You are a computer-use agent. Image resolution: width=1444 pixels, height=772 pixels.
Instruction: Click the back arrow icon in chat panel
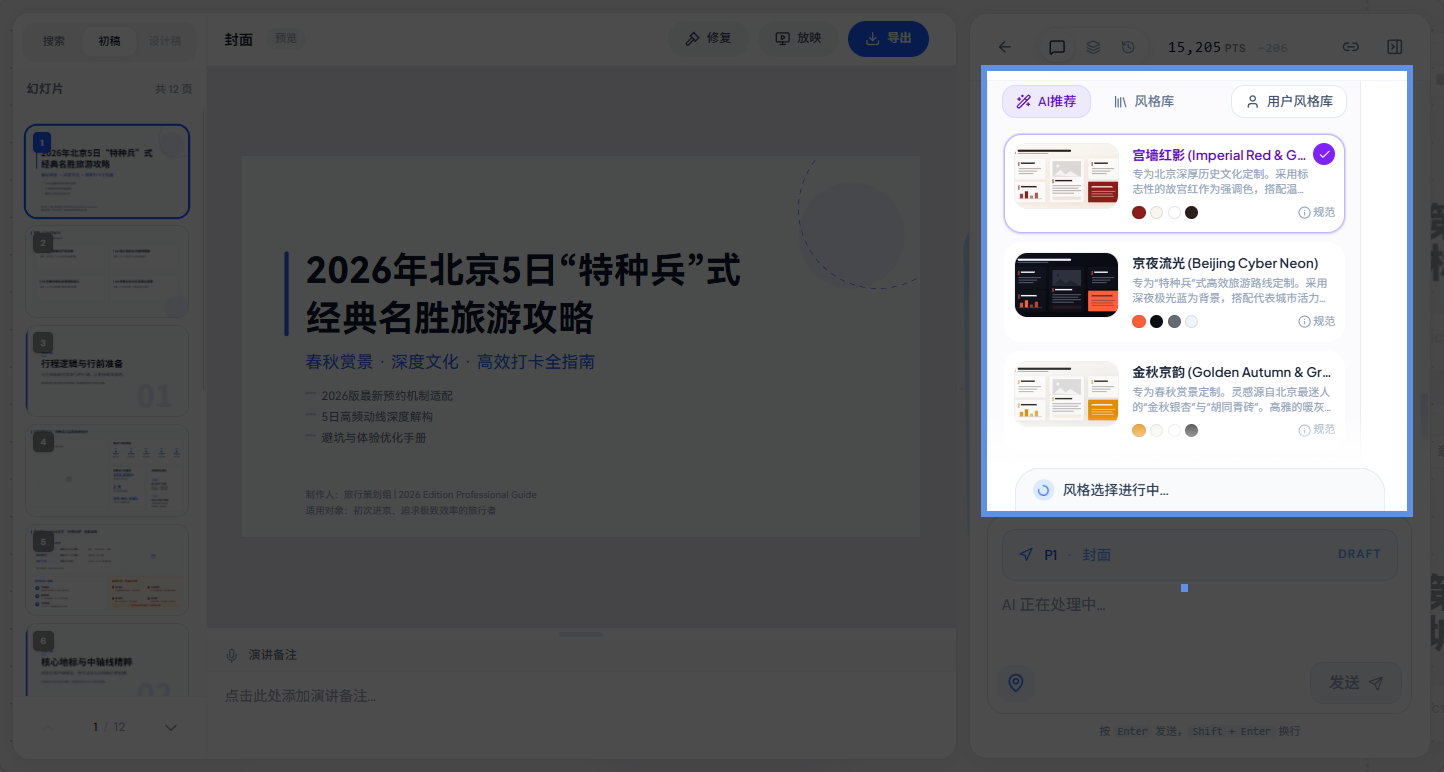point(1005,47)
